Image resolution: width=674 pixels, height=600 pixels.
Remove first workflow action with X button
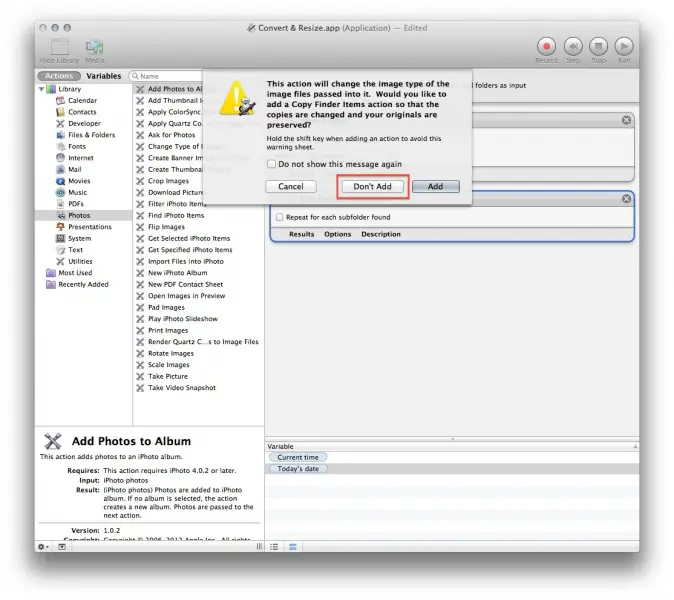point(626,120)
